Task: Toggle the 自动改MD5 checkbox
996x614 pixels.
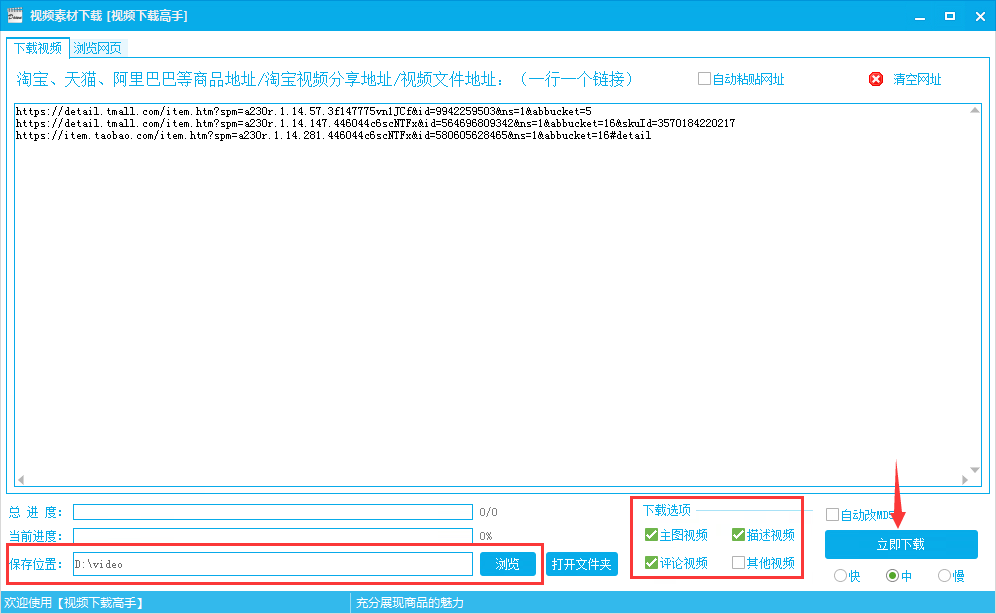Action: [x=832, y=514]
